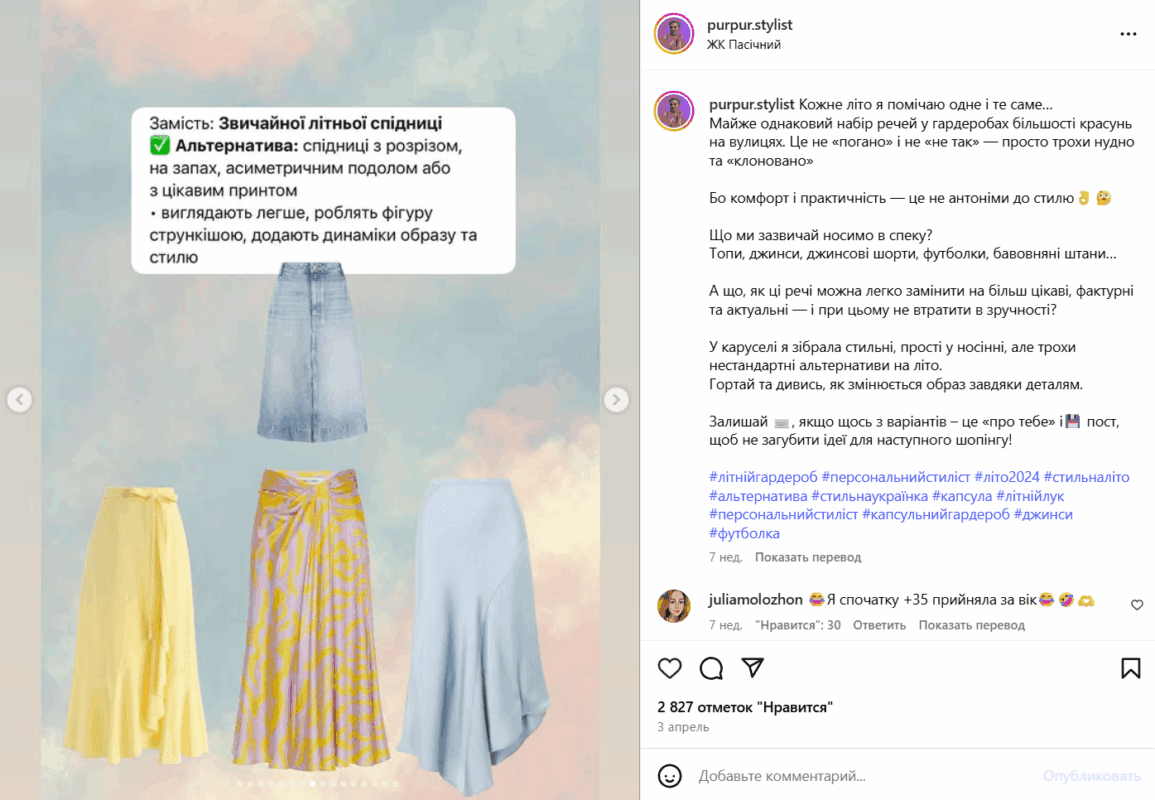Like juliamolozhon's comment heart
The width and height of the screenshot is (1155, 800).
pos(1137,605)
